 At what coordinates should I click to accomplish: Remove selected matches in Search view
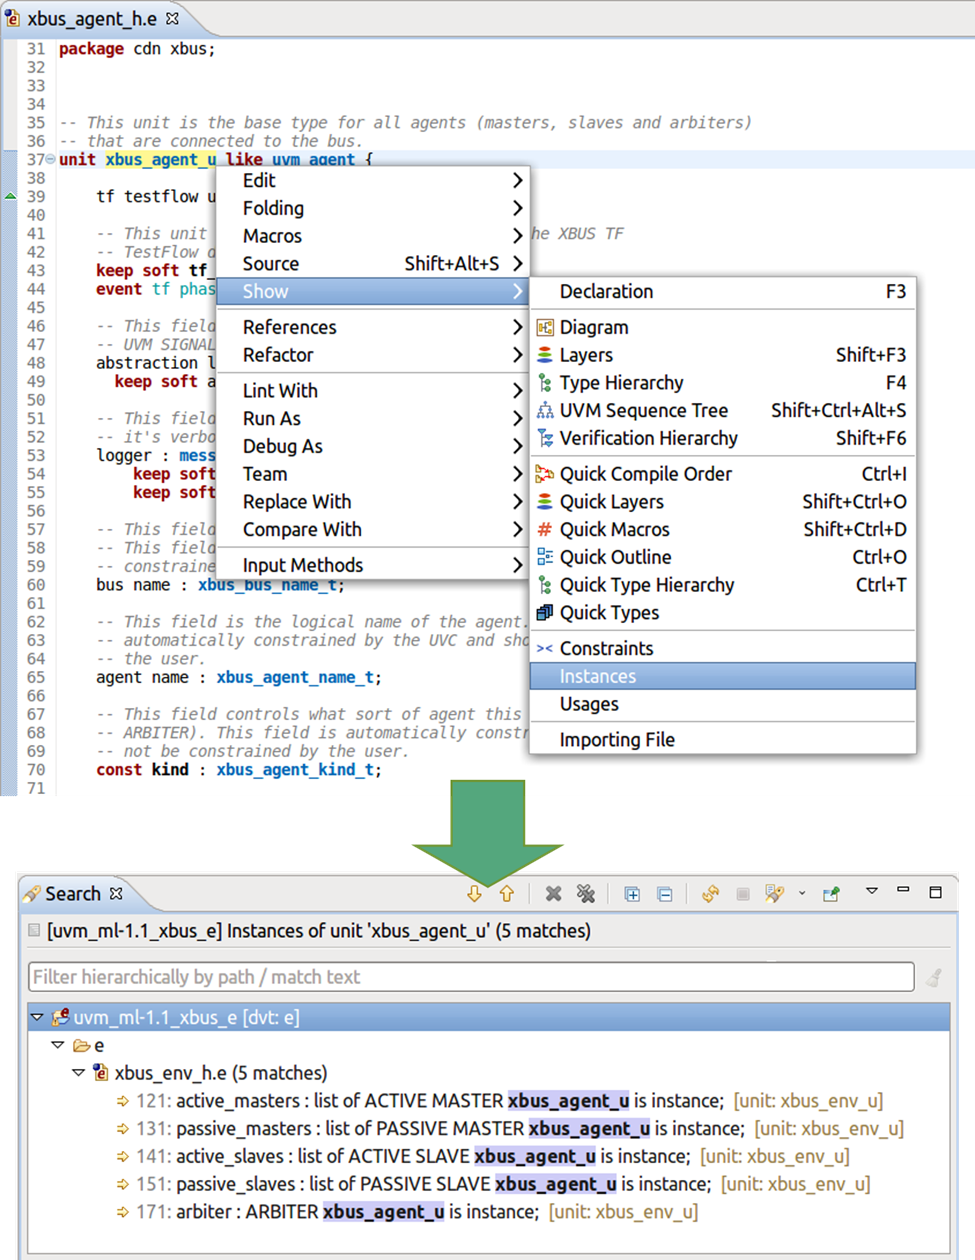[x=553, y=894]
